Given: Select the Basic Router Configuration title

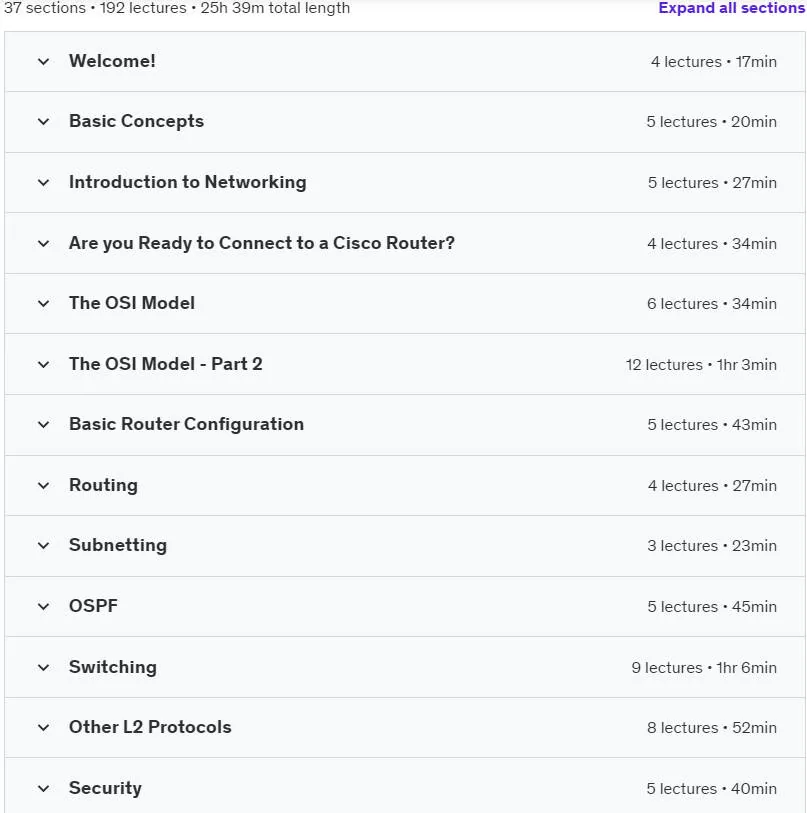Looking at the screenshot, I should click(186, 424).
